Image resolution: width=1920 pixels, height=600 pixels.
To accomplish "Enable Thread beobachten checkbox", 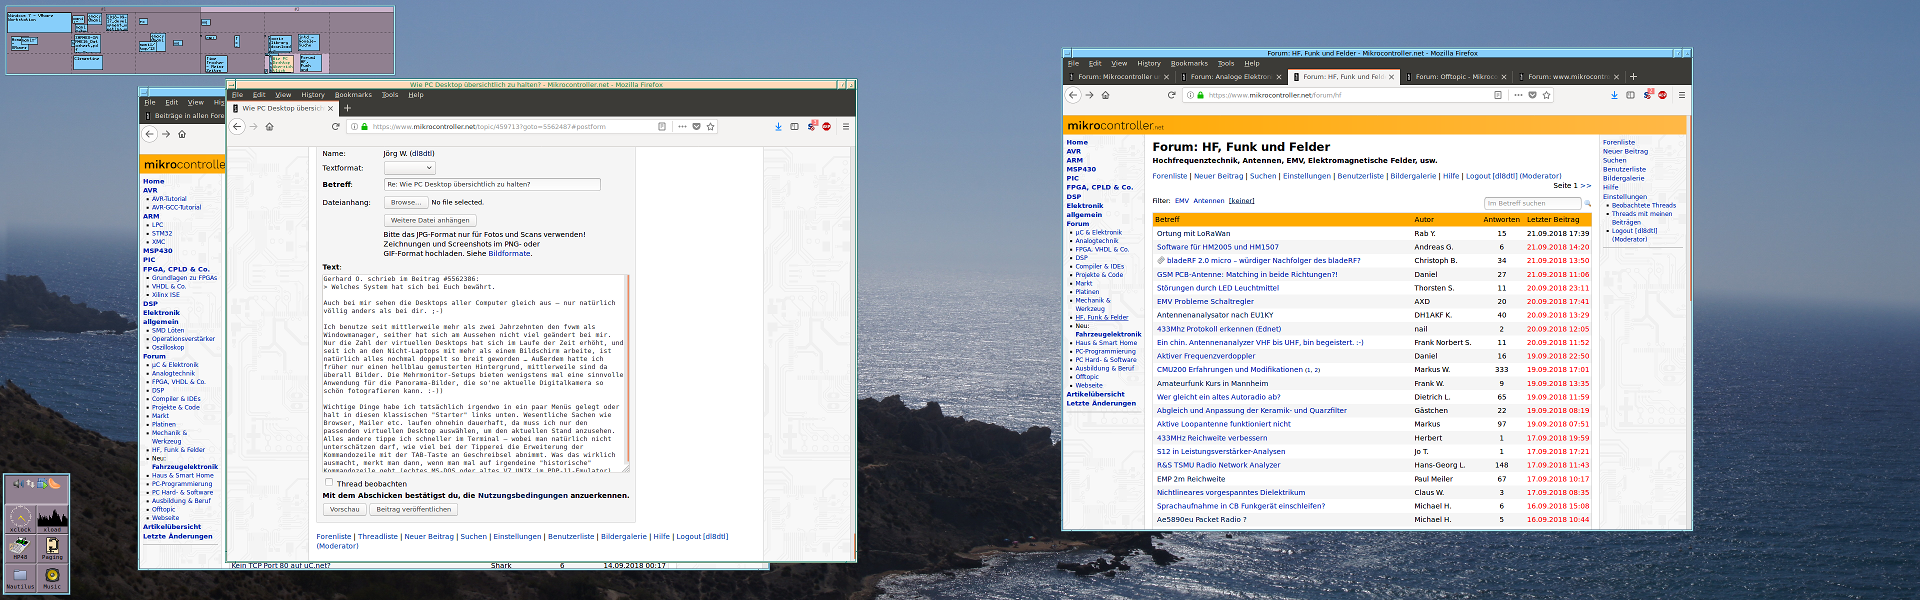I will [328, 482].
